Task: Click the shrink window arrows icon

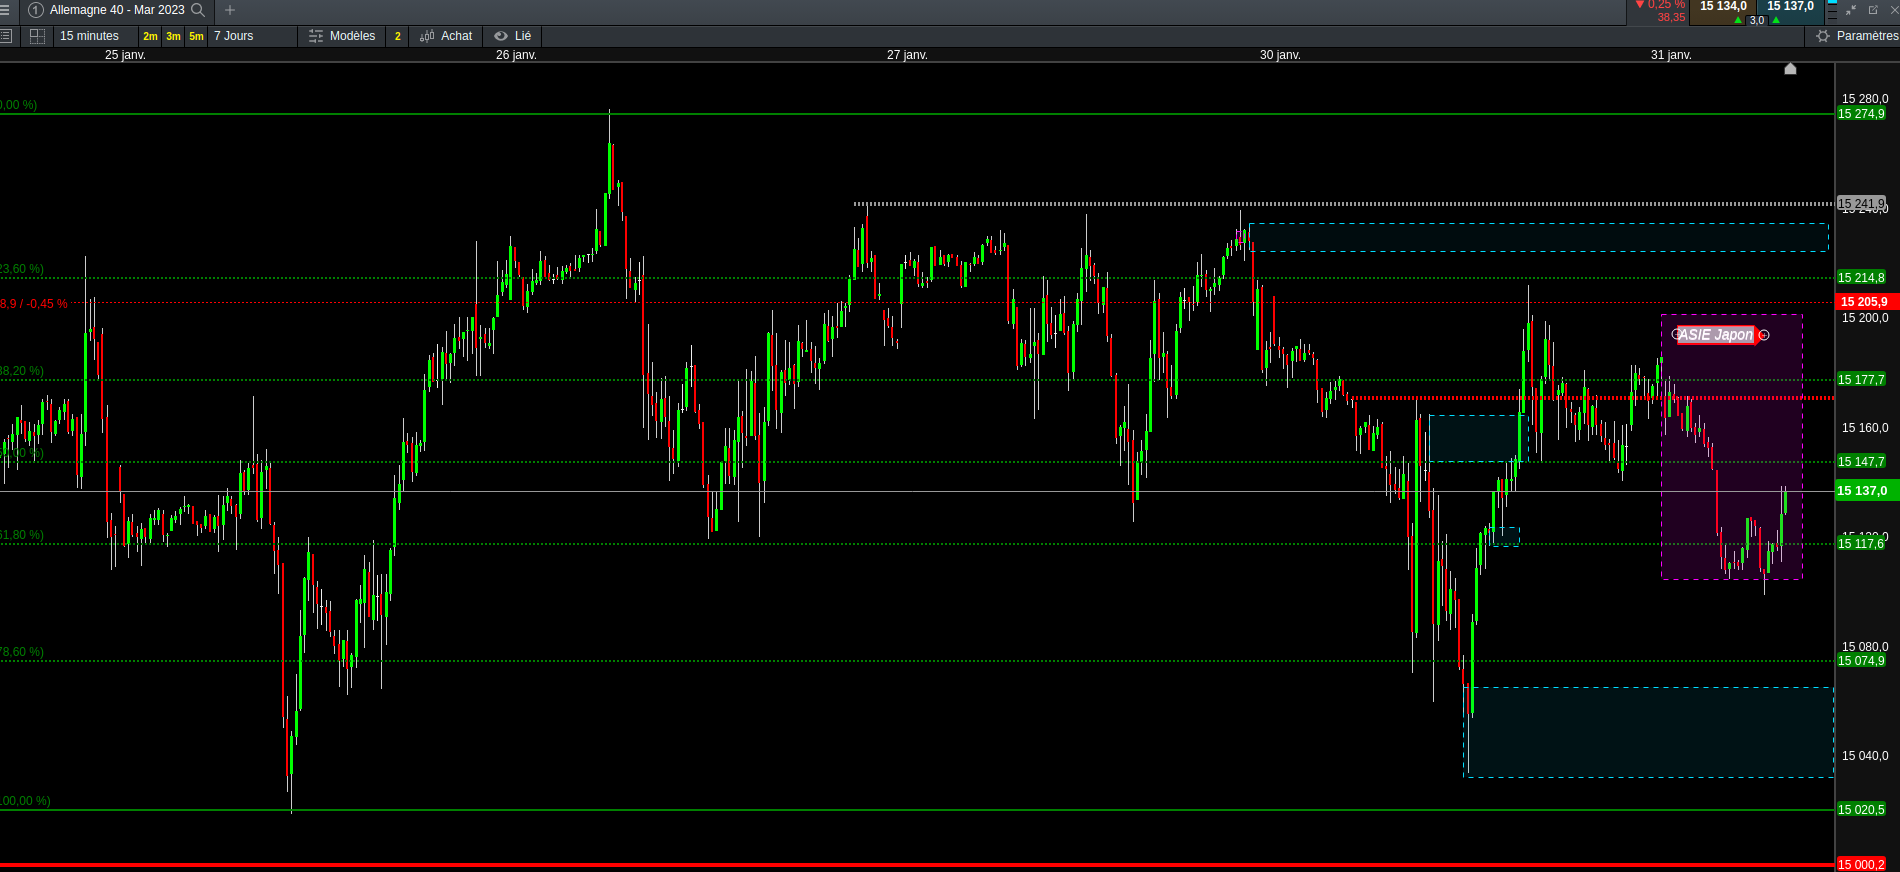Action: [x=1851, y=10]
